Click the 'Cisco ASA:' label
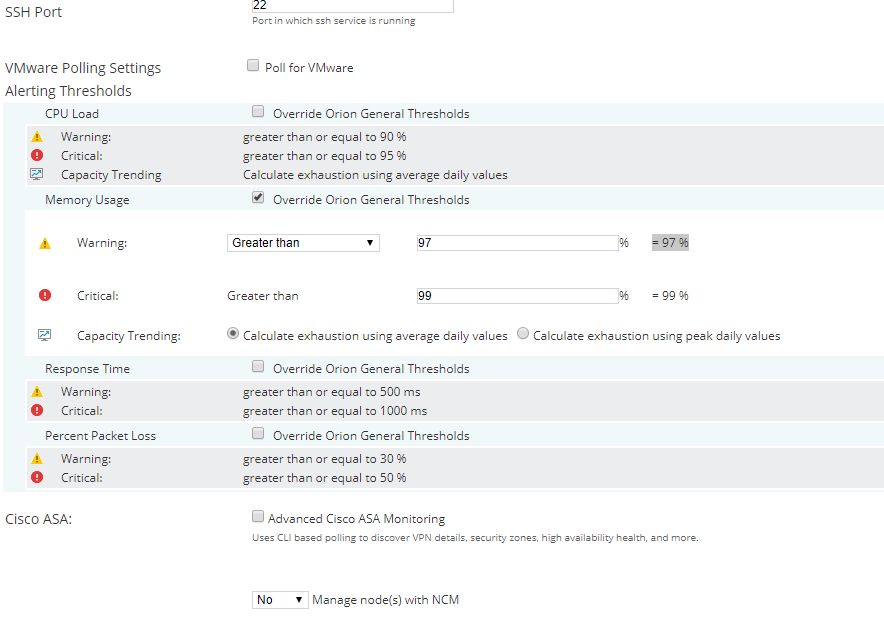This screenshot has width=884, height=643. click(38, 519)
